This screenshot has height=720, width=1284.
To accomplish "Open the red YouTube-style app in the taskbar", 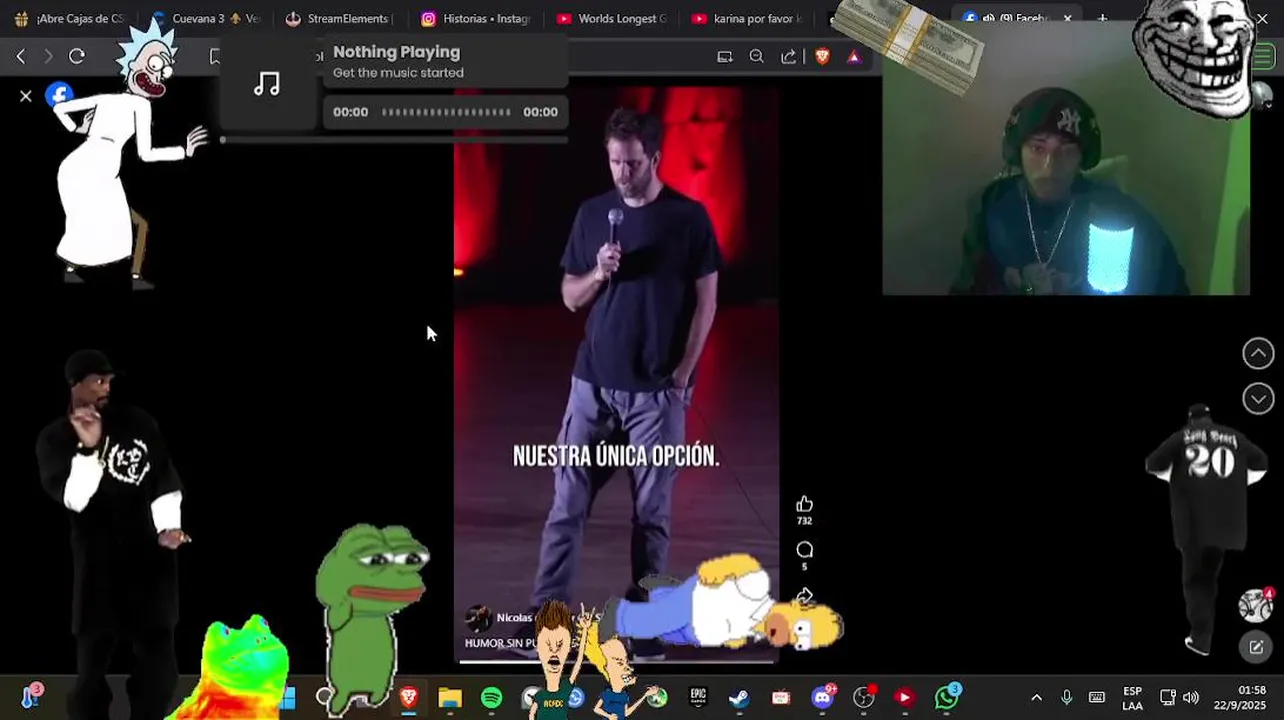I will 904,697.
